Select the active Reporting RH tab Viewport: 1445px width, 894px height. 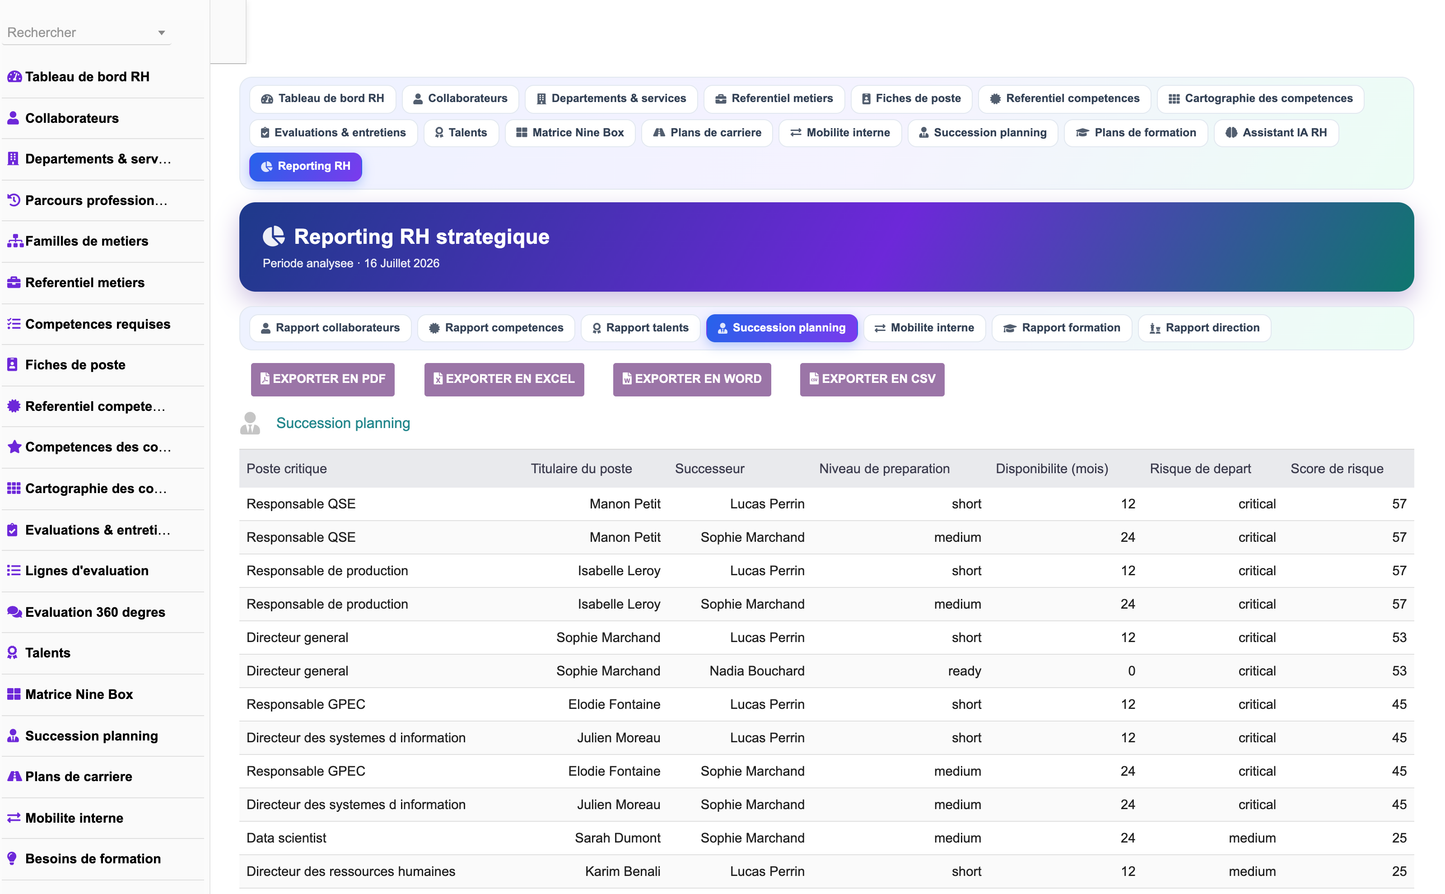[x=306, y=167]
